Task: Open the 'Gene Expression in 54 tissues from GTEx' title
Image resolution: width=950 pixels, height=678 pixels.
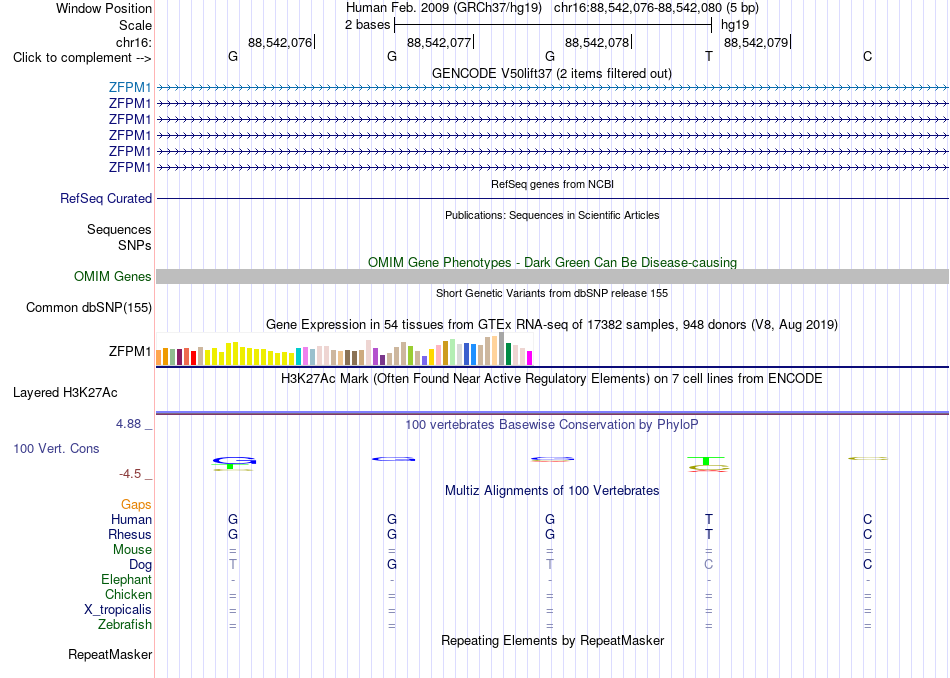Action: [x=552, y=325]
